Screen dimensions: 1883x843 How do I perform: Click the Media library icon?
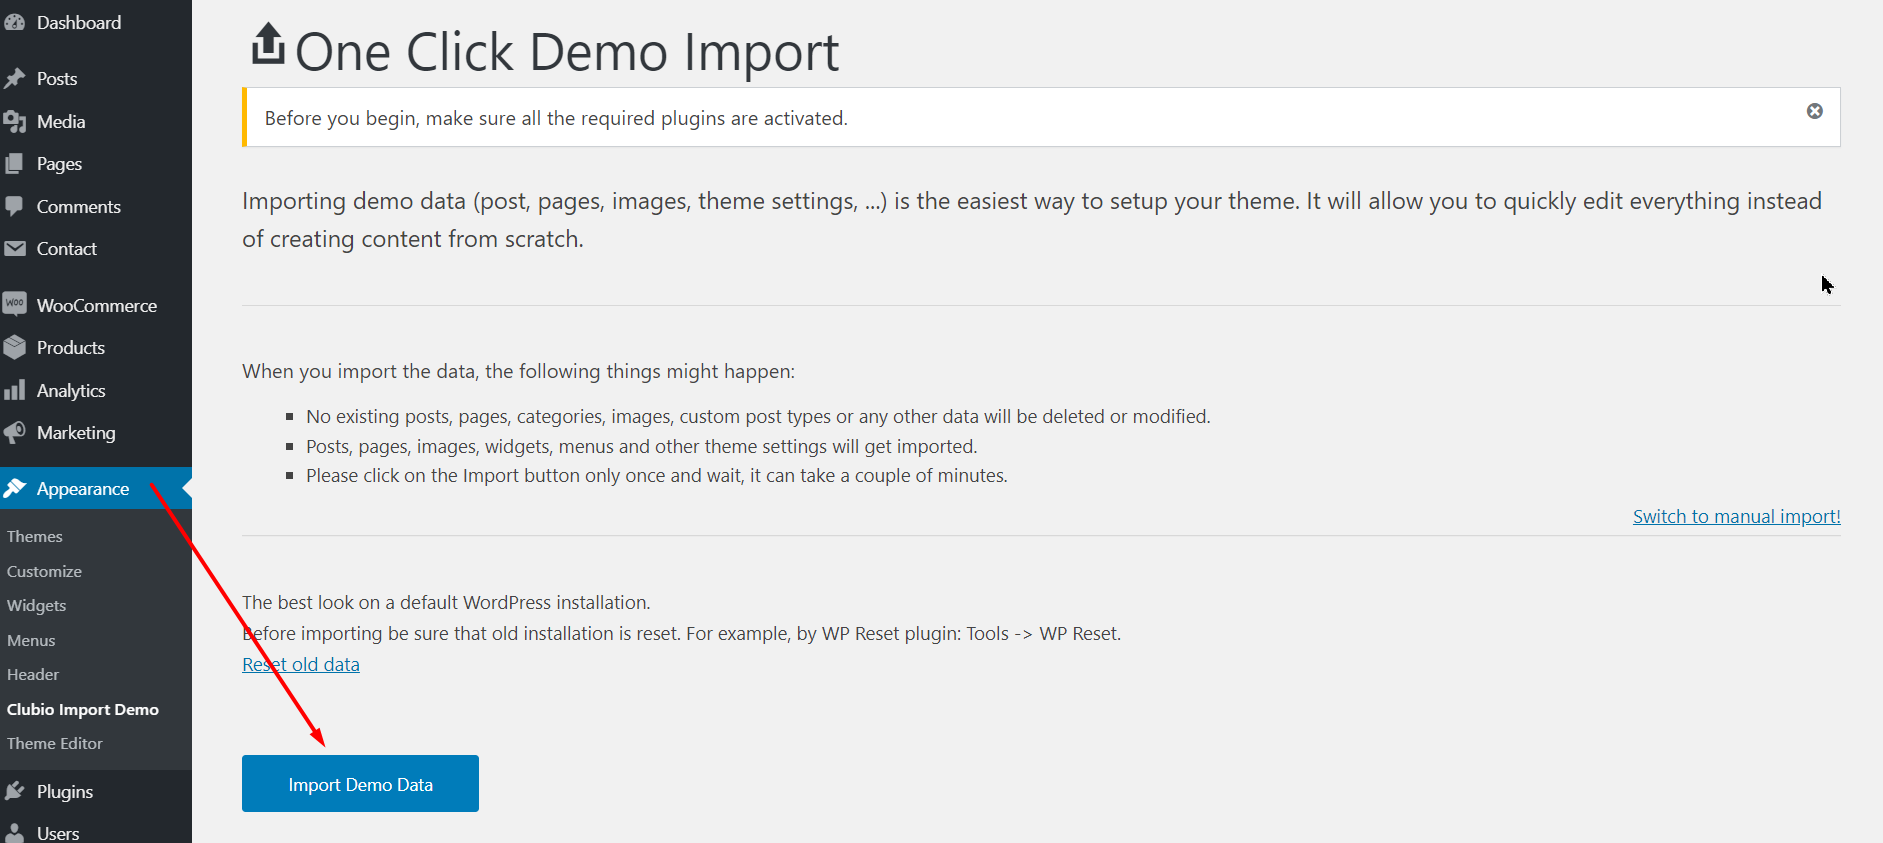click(15, 121)
